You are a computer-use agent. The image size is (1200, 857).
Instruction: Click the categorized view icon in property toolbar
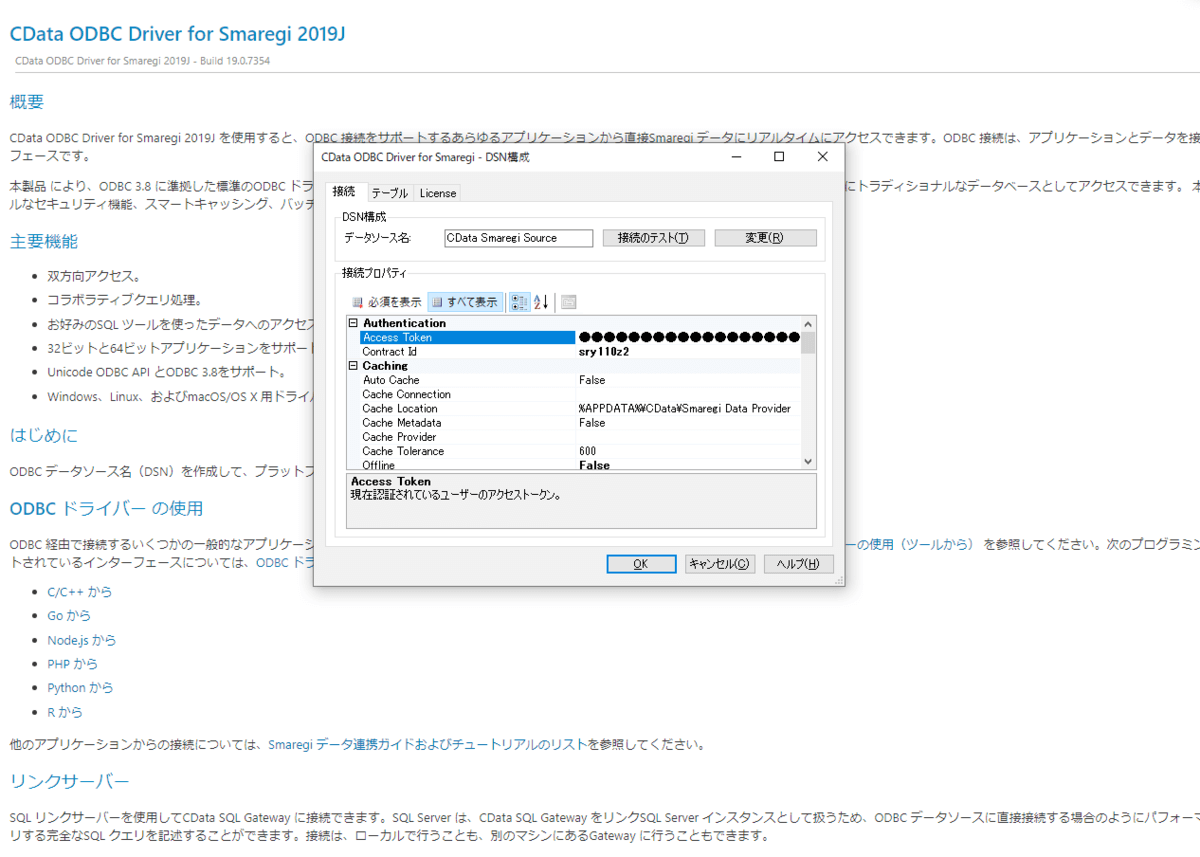(x=519, y=302)
